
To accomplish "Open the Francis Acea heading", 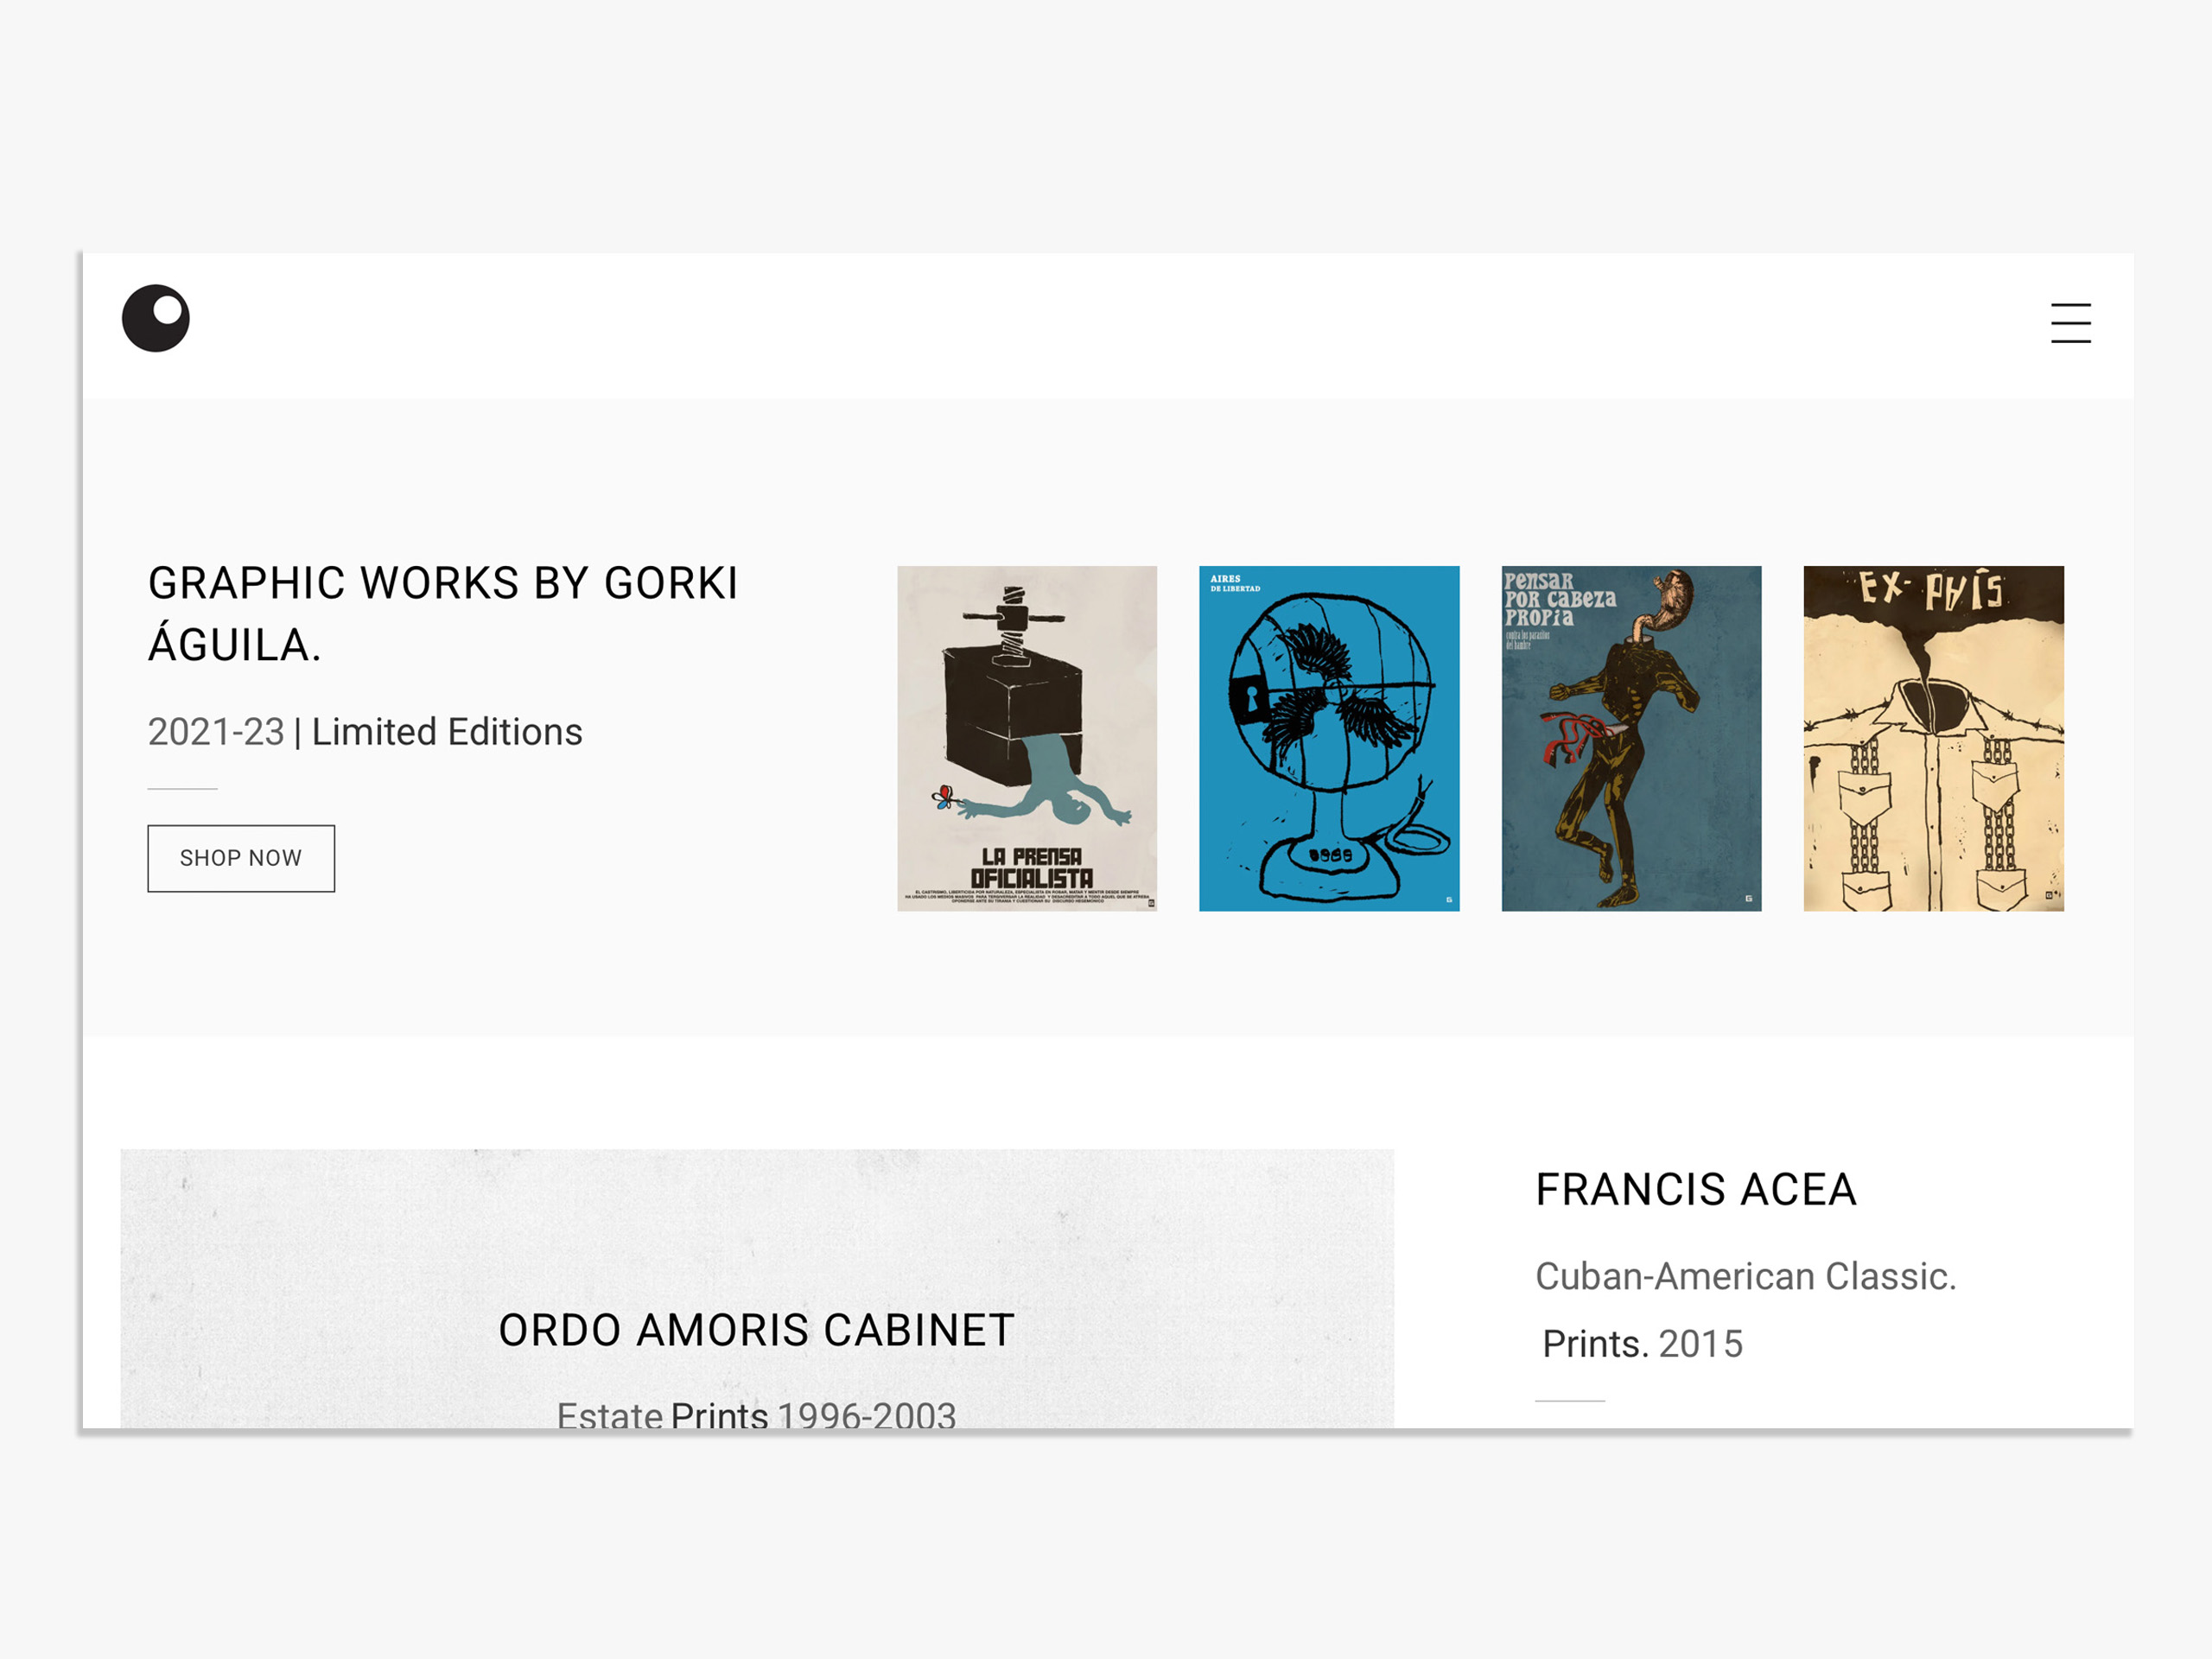I will coord(1696,1190).
